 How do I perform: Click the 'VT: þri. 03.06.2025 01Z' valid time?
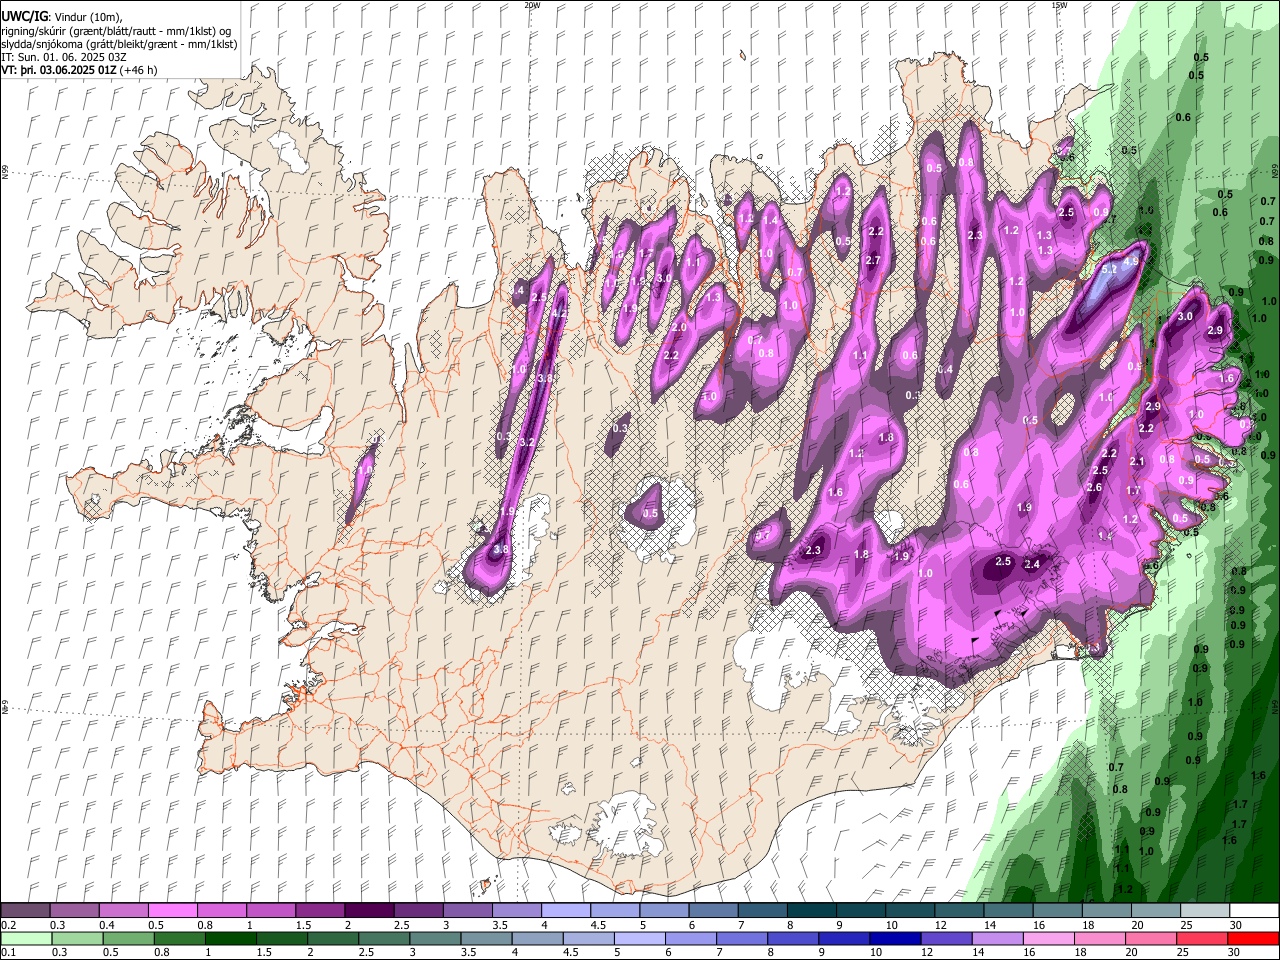59,71
